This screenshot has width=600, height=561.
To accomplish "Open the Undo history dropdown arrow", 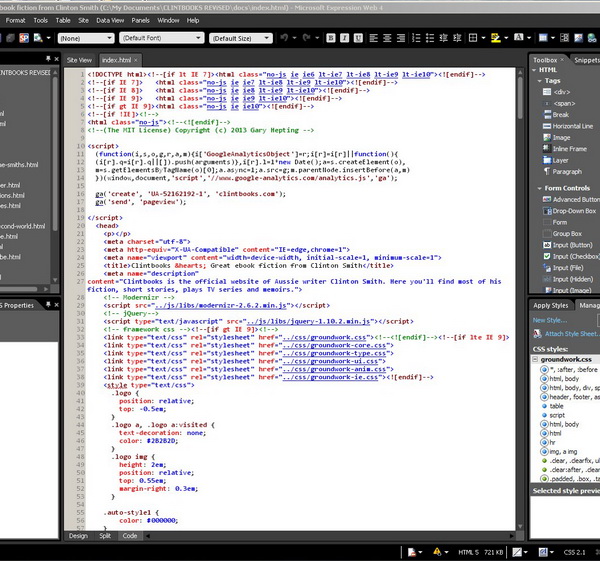I will click(294, 38).
